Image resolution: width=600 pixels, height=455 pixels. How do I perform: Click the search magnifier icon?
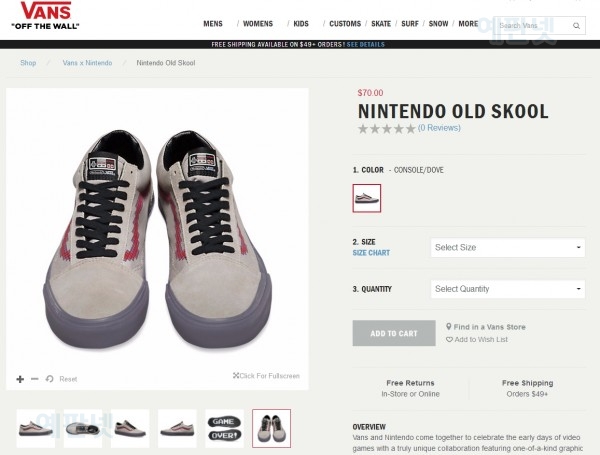point(576,26)
